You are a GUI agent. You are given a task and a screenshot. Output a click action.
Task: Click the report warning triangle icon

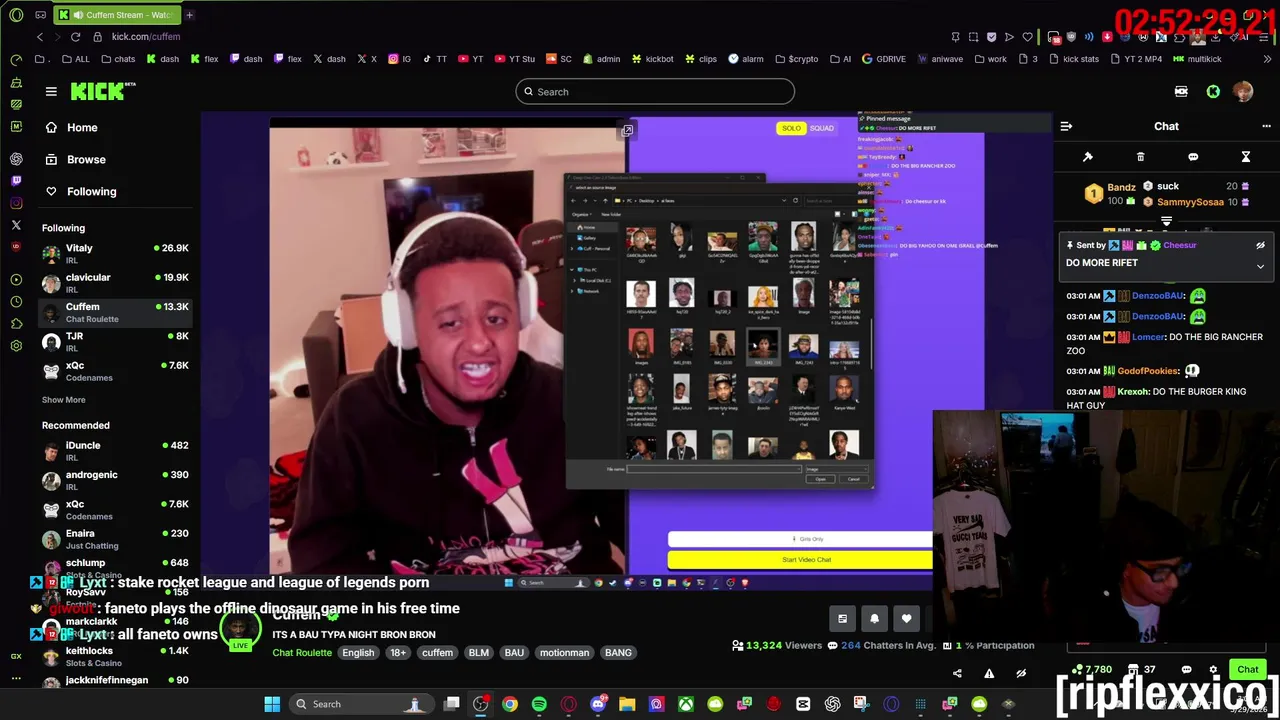pyautogui.click(x=989, y=674)
